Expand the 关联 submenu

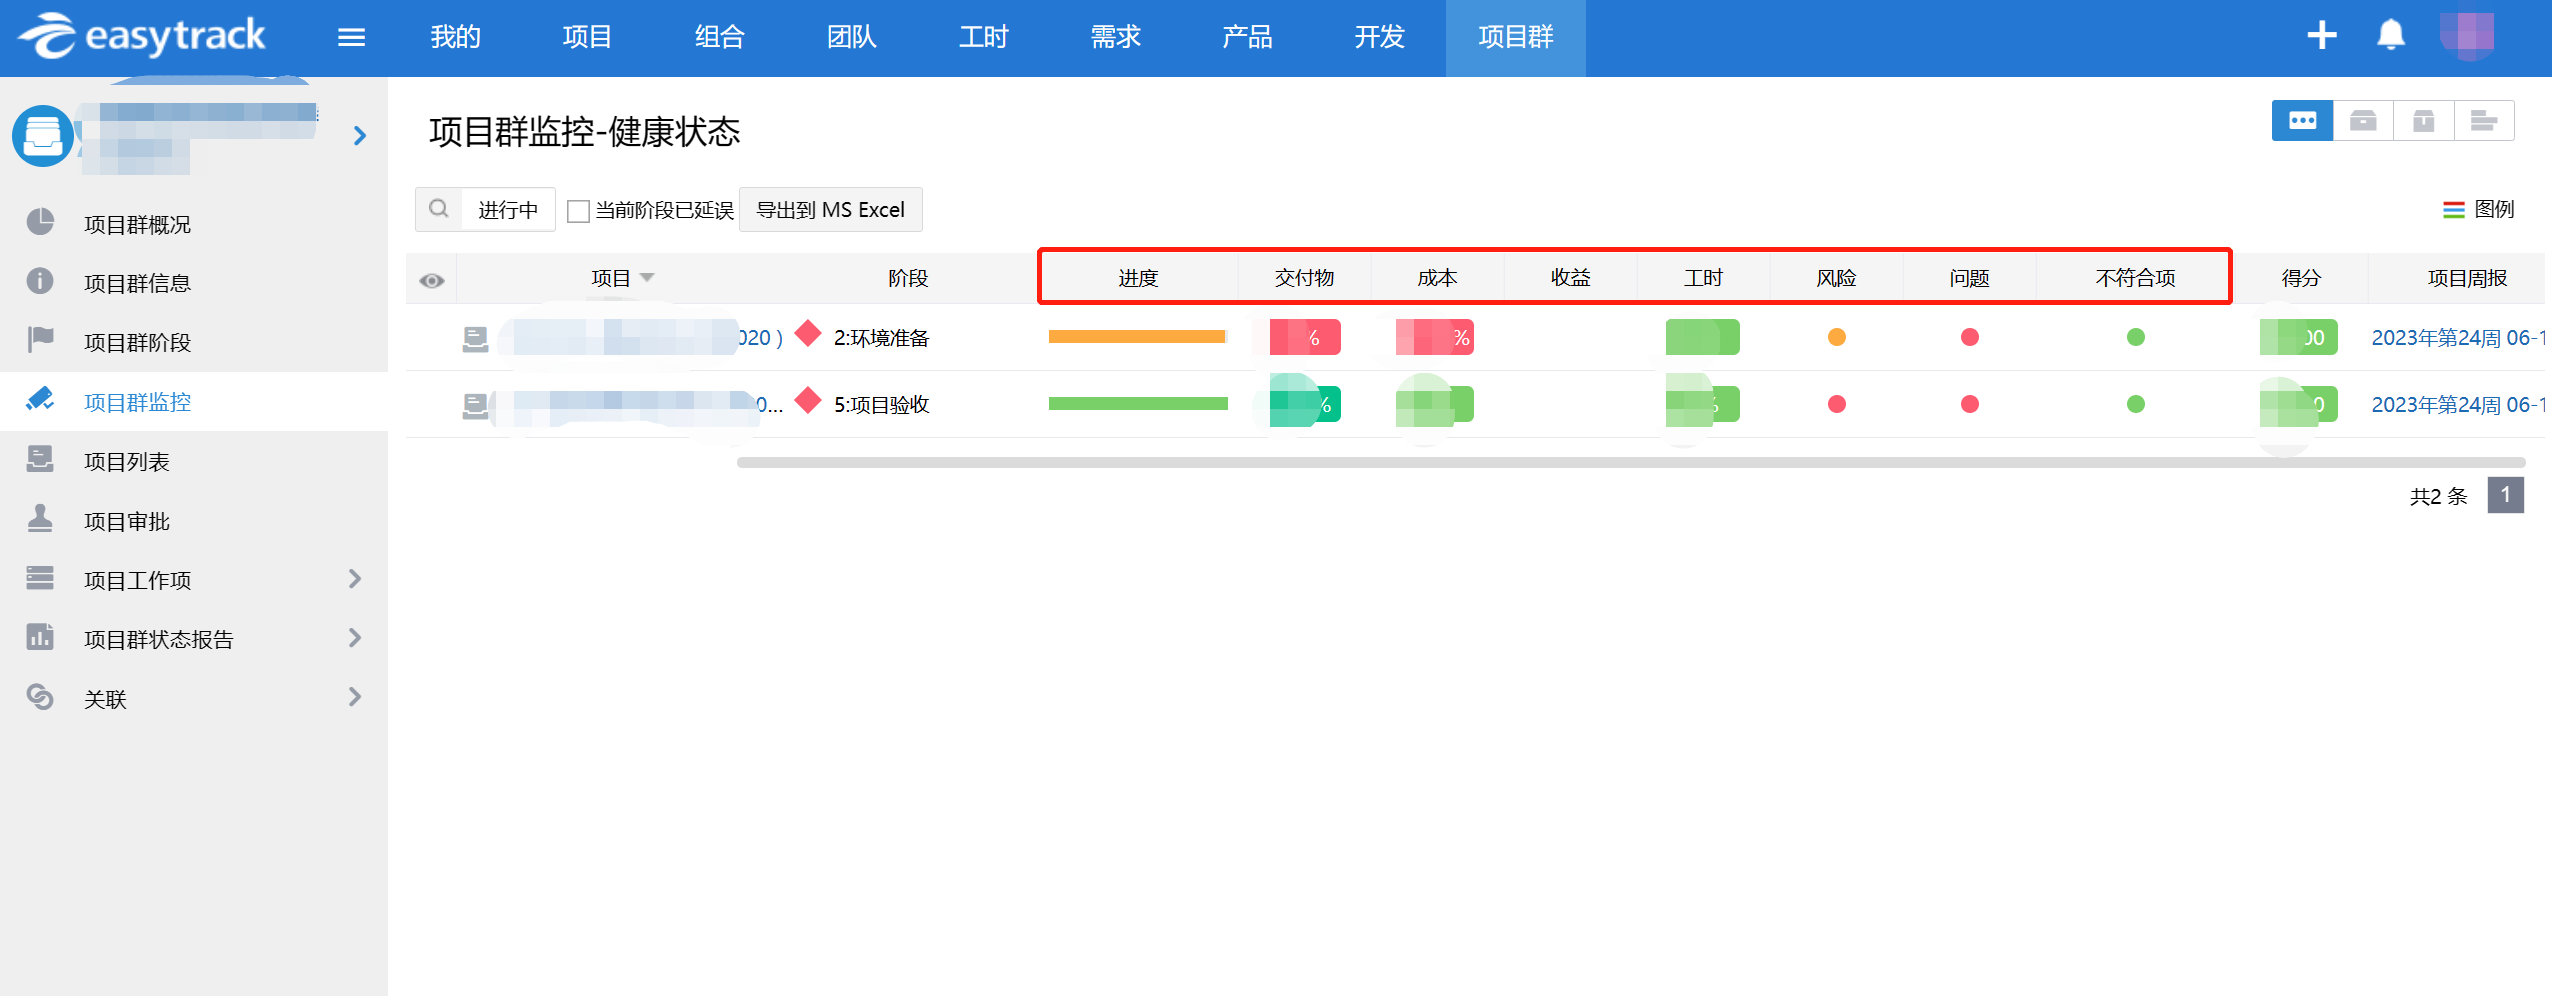click(x=355, y=697)
